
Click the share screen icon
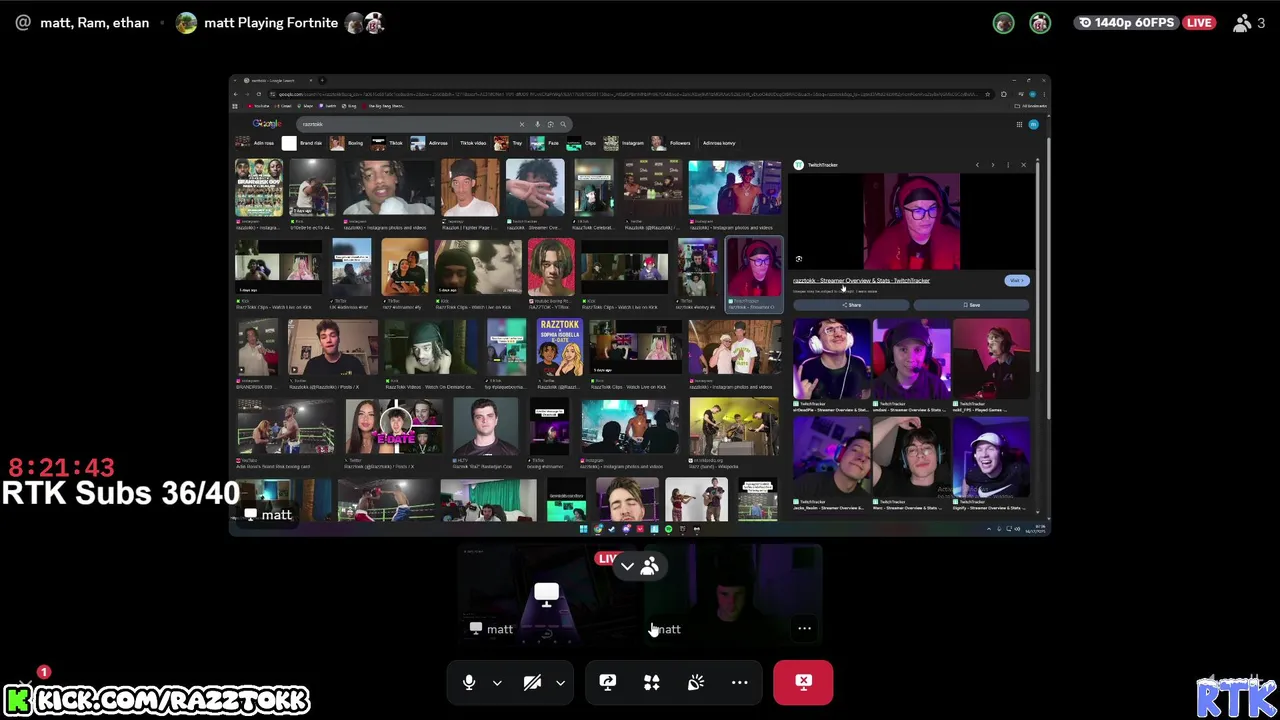click(x=607, y=682)
